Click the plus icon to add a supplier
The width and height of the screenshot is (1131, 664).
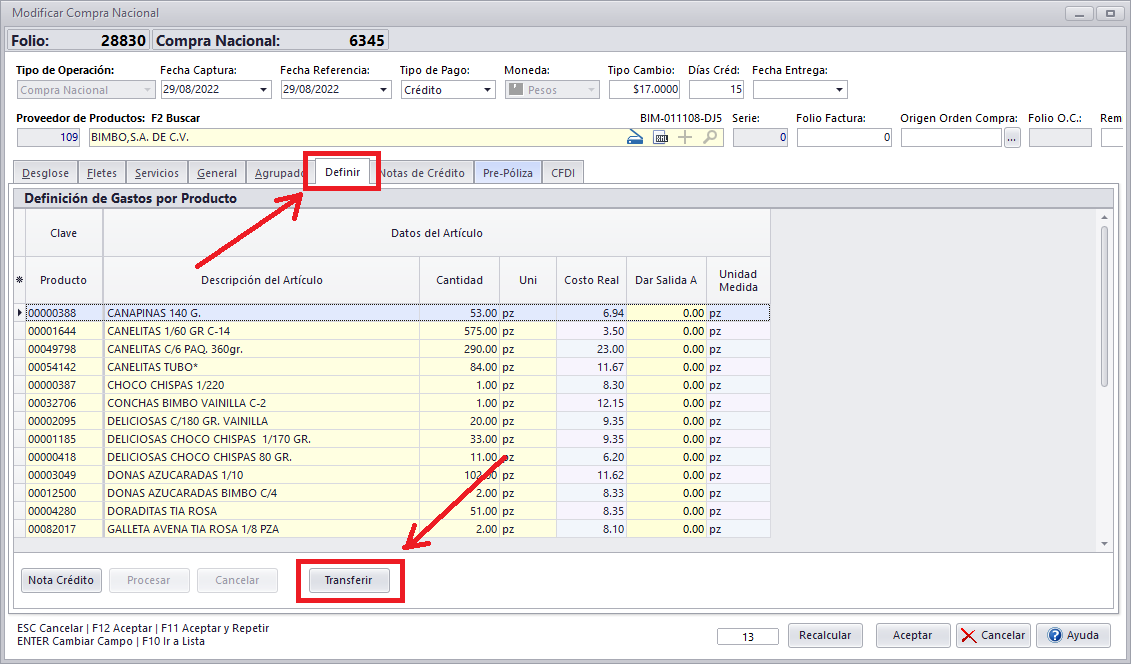pyautogui.click(x=685, y=138)
